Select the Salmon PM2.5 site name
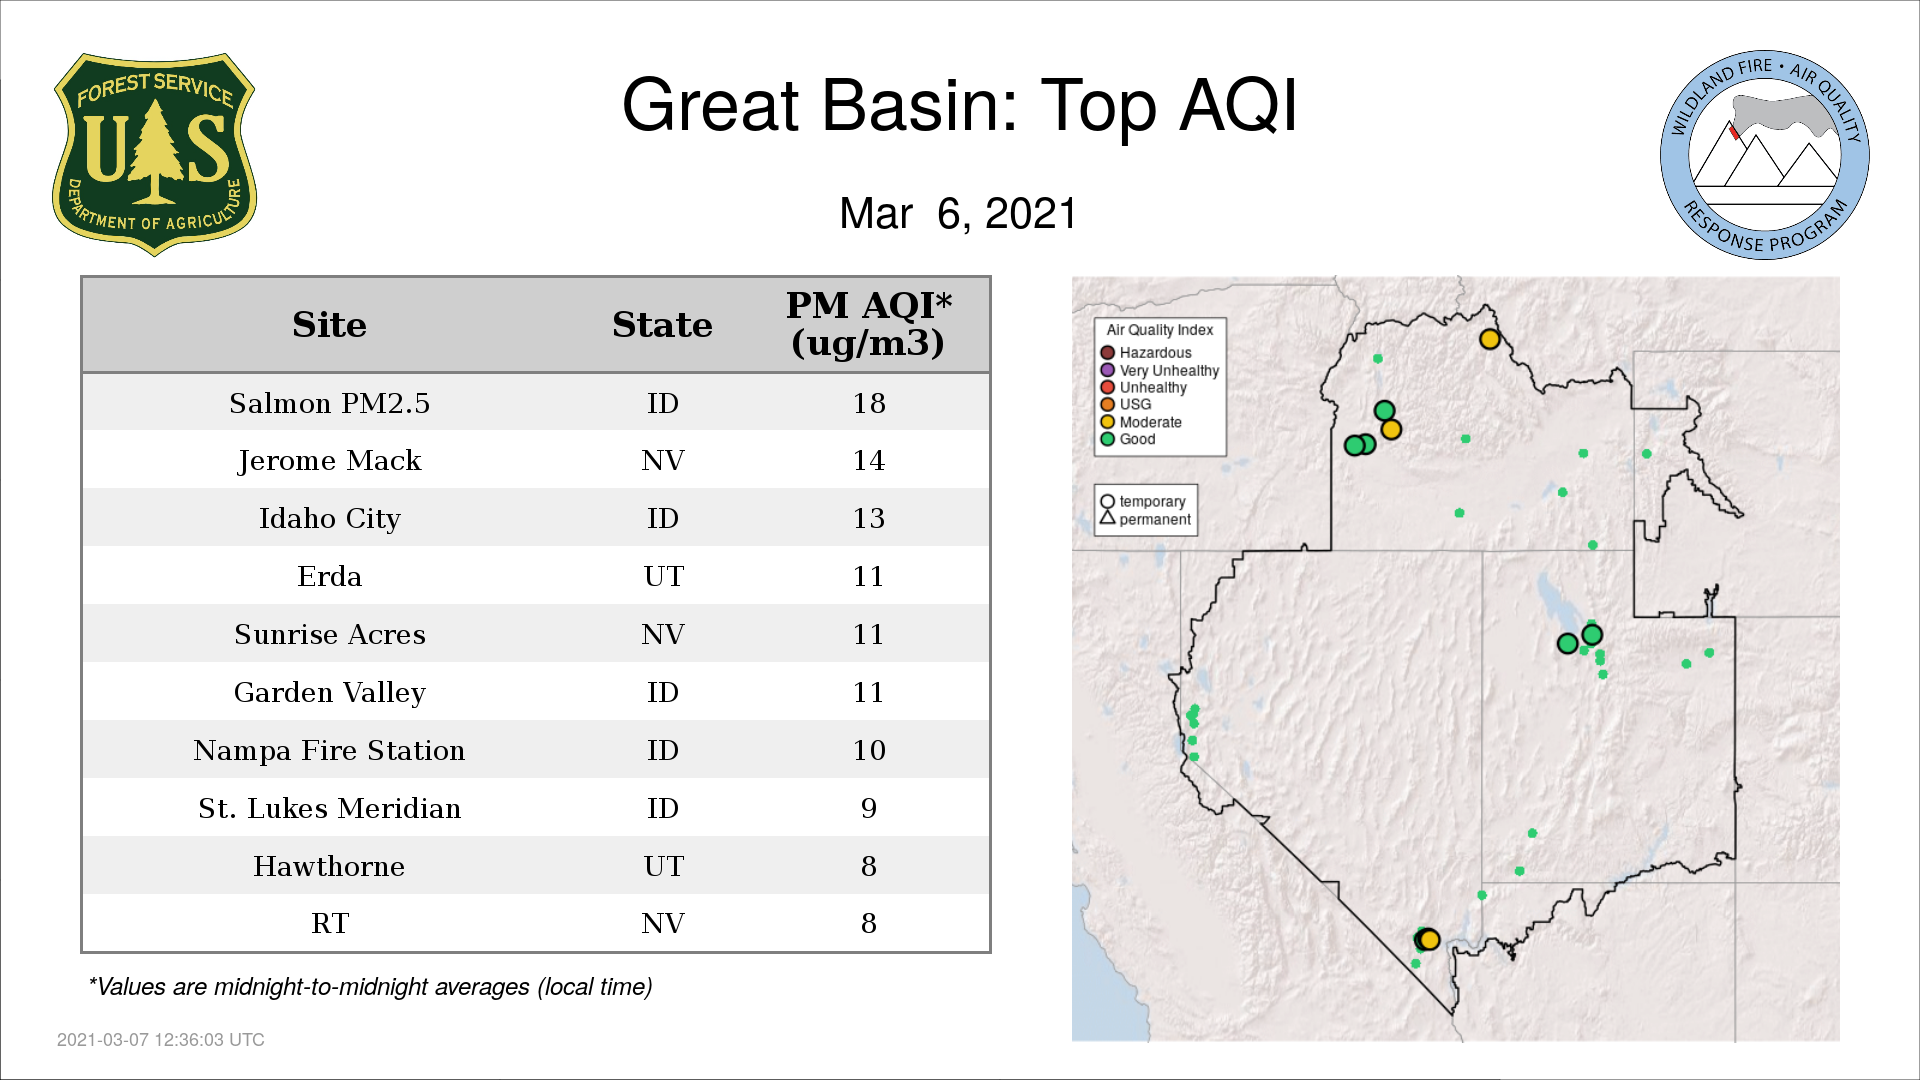 [x=329, y=403]
